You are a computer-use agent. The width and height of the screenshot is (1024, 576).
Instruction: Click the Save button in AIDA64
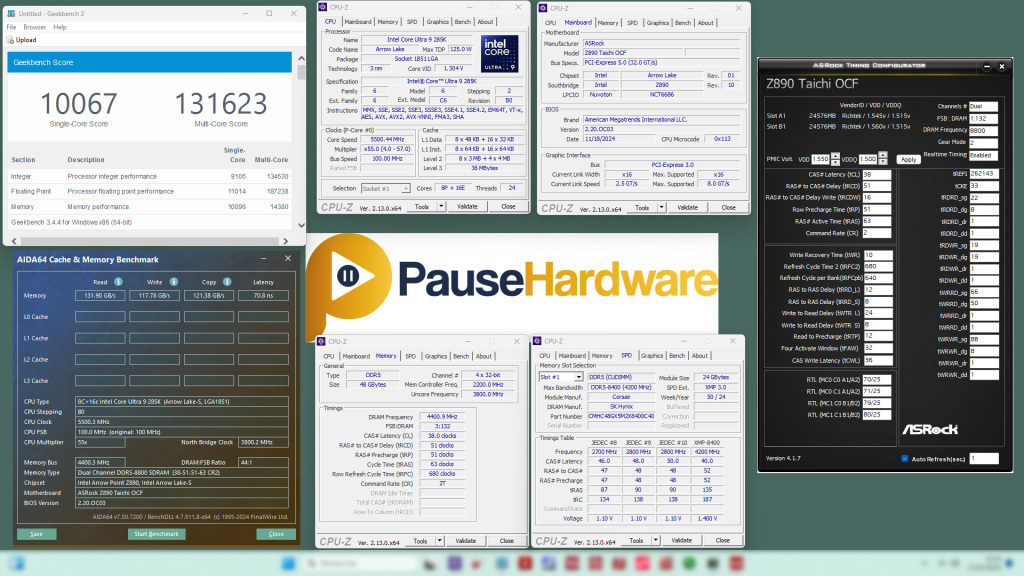pyautogui.click(x=37, y=534)
